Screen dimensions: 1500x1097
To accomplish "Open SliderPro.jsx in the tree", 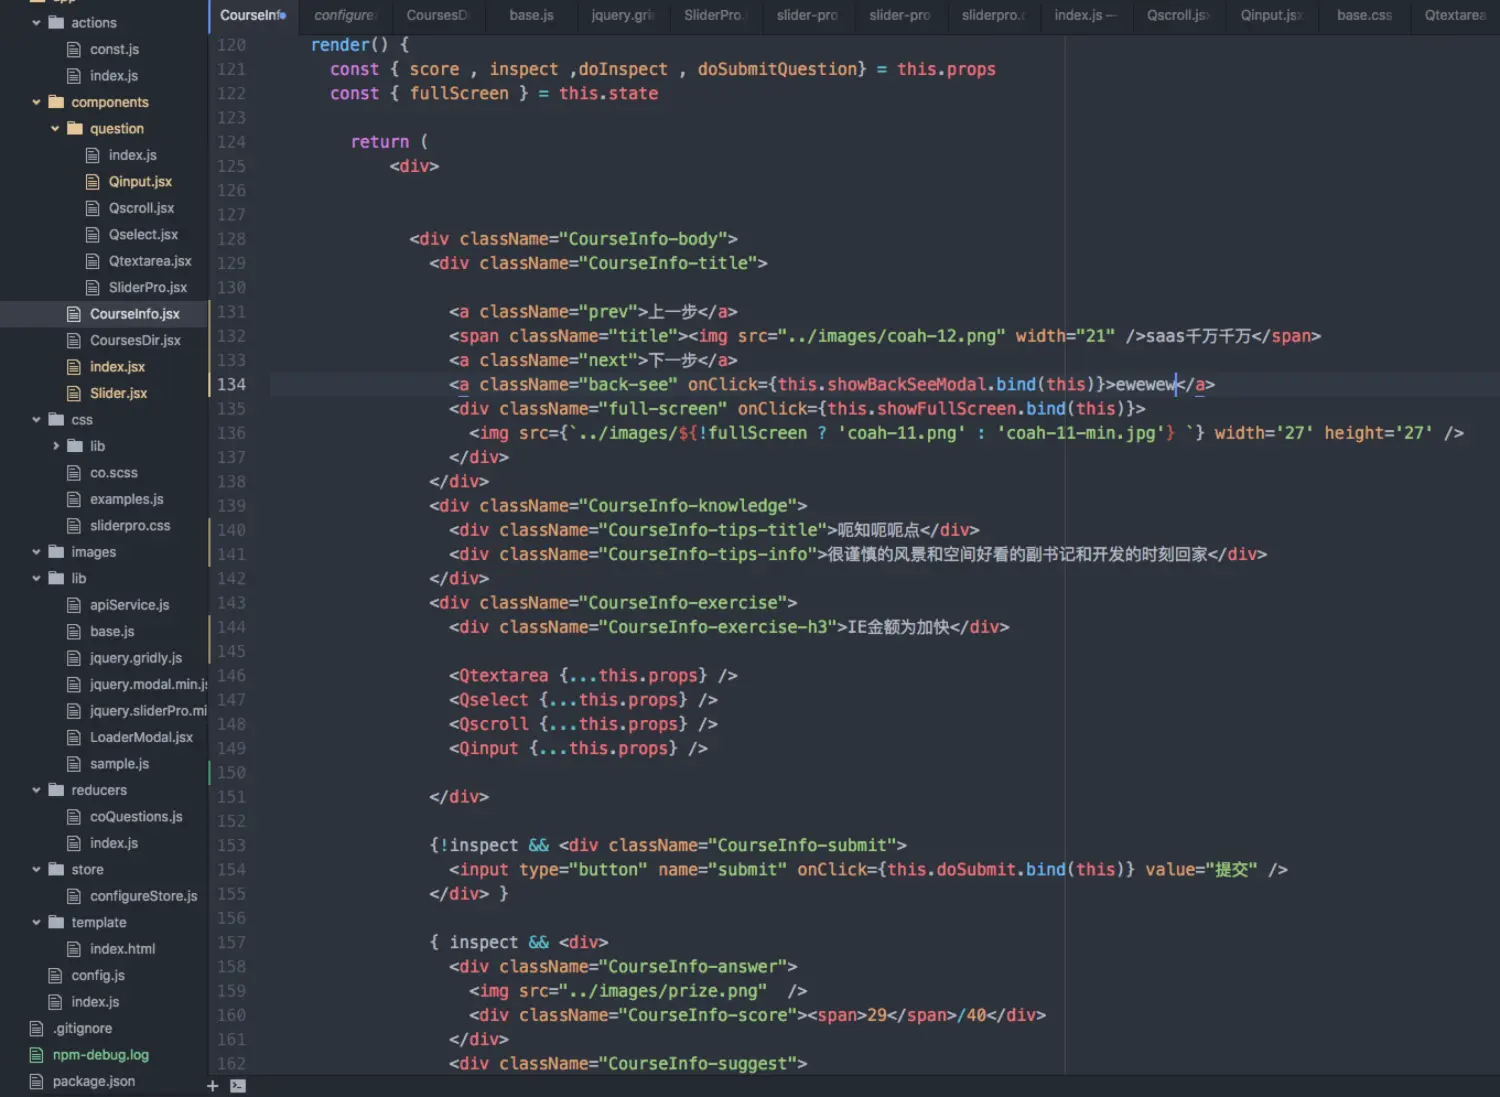I will pyautogui.click(x=147, y=287).
